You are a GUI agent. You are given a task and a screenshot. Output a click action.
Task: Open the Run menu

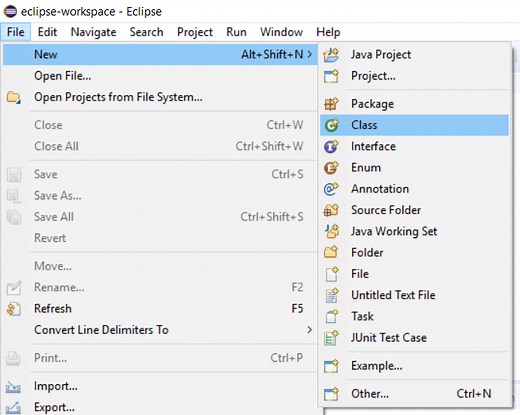click(236, 32)
